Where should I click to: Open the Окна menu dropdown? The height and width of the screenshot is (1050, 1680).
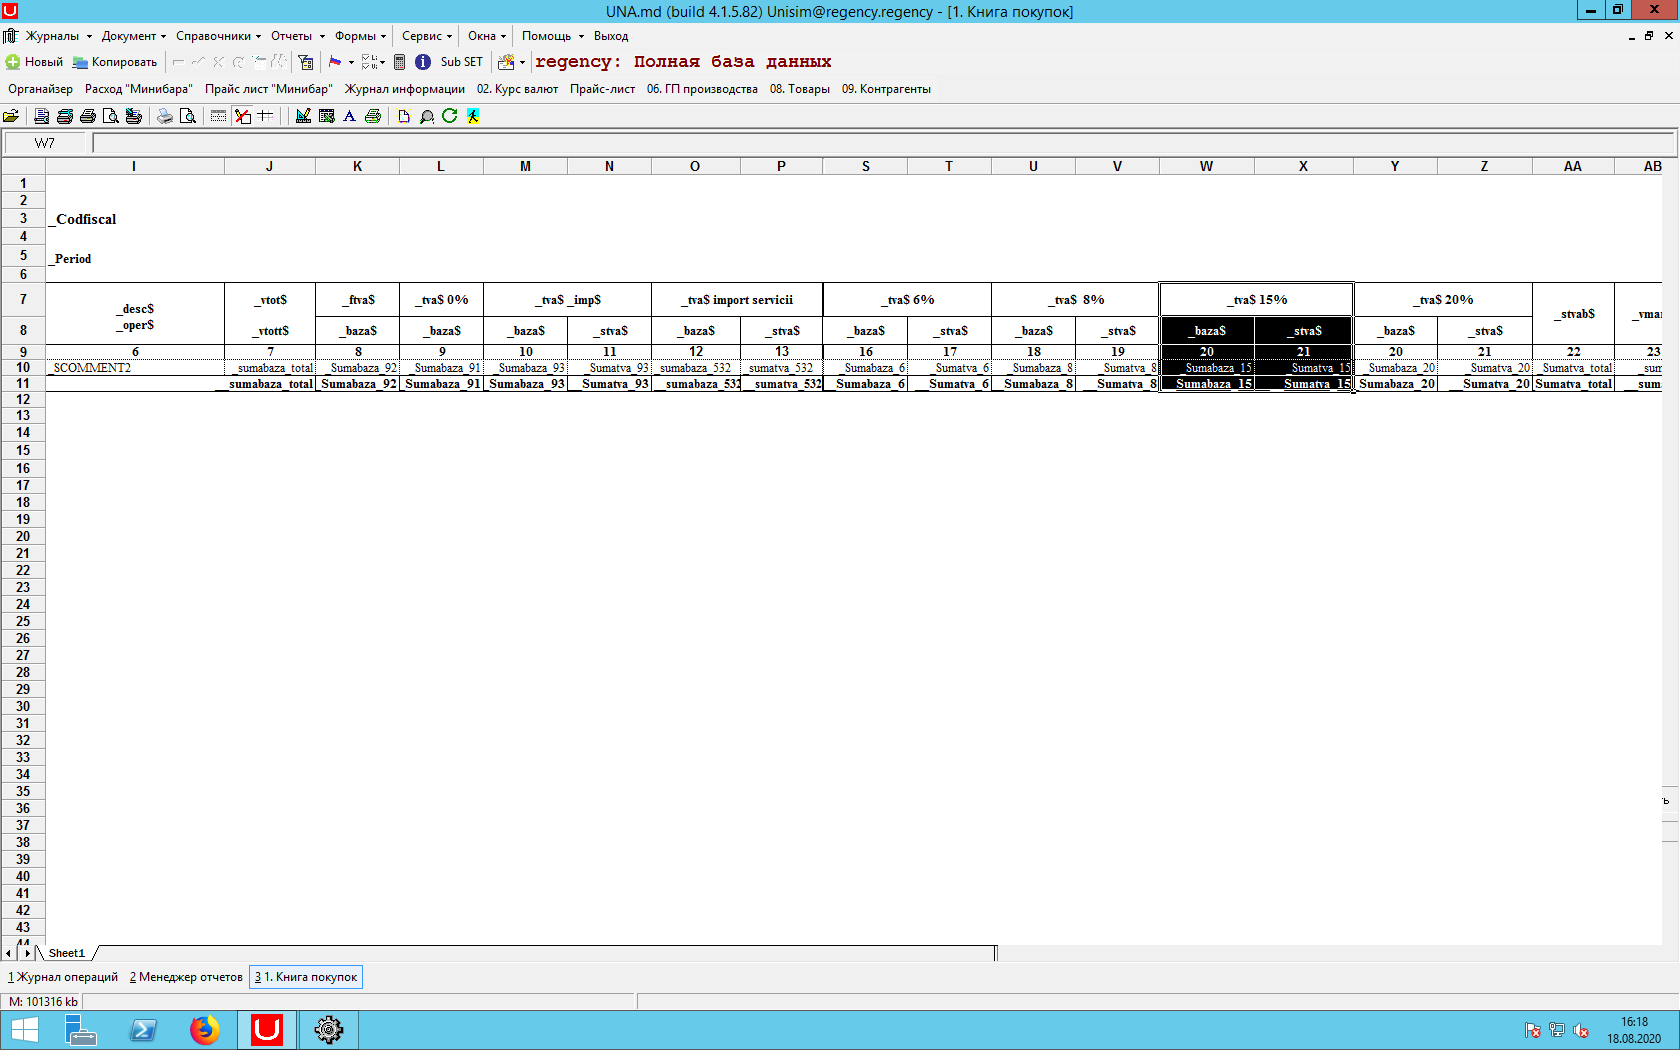487,36
